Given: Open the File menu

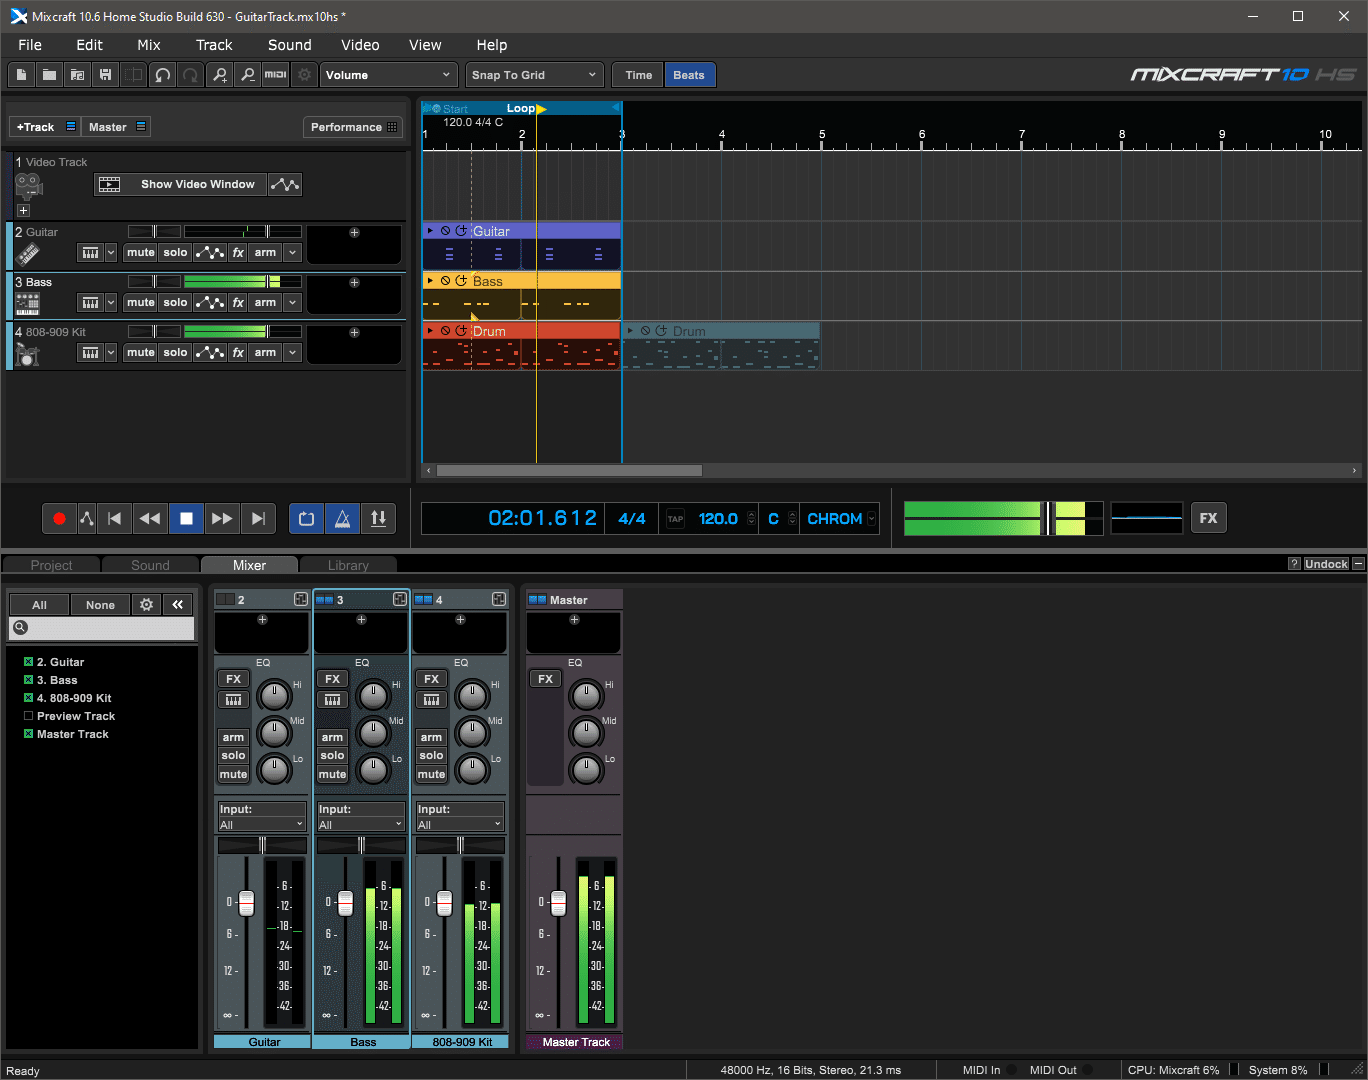Looking at the screenshot, I should click(30, 45).
